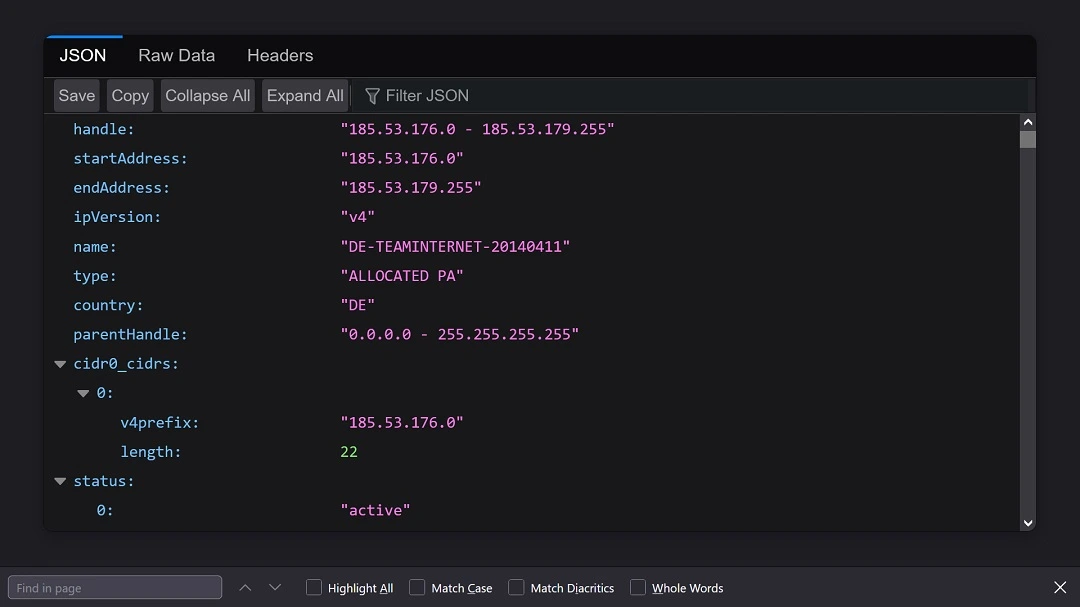Click the Filter JSON funnel icon
Image resolution: width=1080 pixels, height=607 pixels.
click(371, 95)
